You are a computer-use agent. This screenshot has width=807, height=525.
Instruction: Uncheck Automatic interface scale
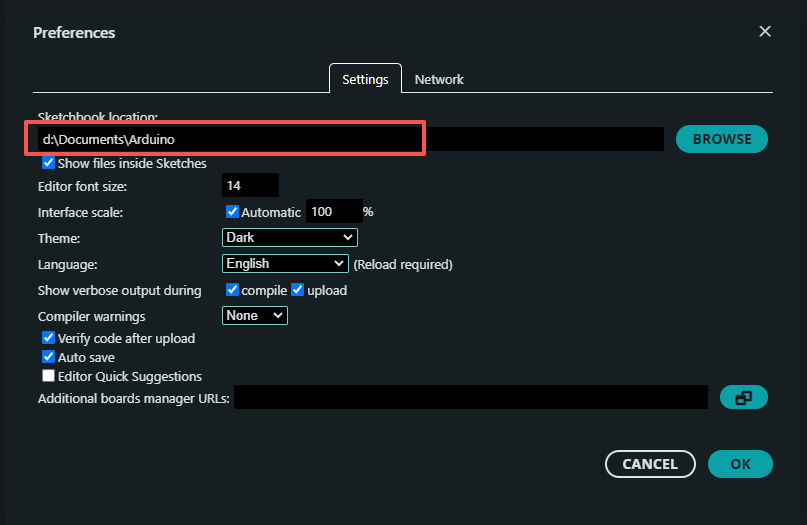click(232, 212)
